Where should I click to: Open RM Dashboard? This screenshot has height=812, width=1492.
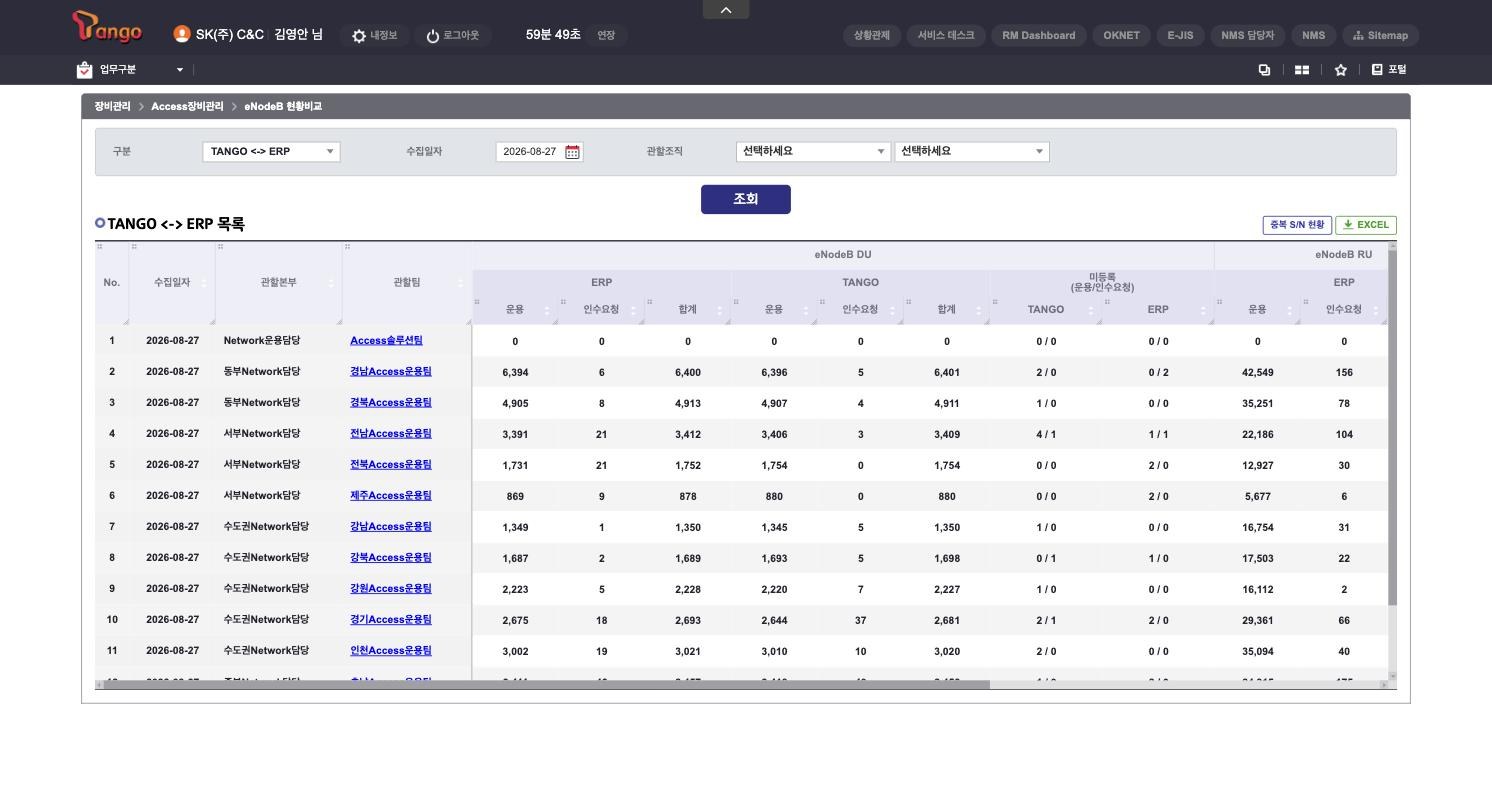tap(1039, 36)
